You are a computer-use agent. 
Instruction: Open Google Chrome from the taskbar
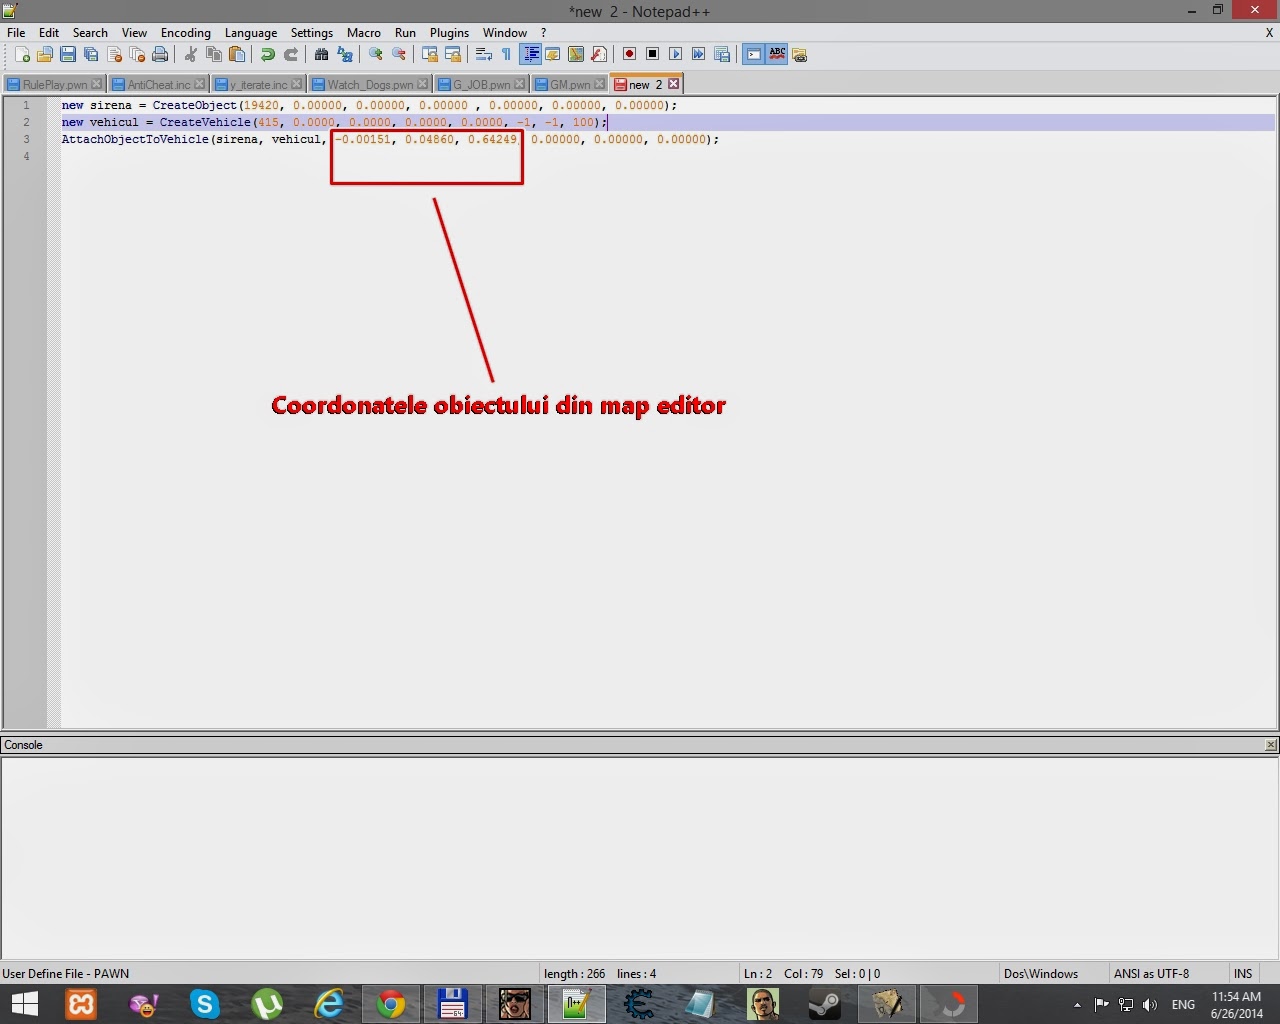point(391,1004)
